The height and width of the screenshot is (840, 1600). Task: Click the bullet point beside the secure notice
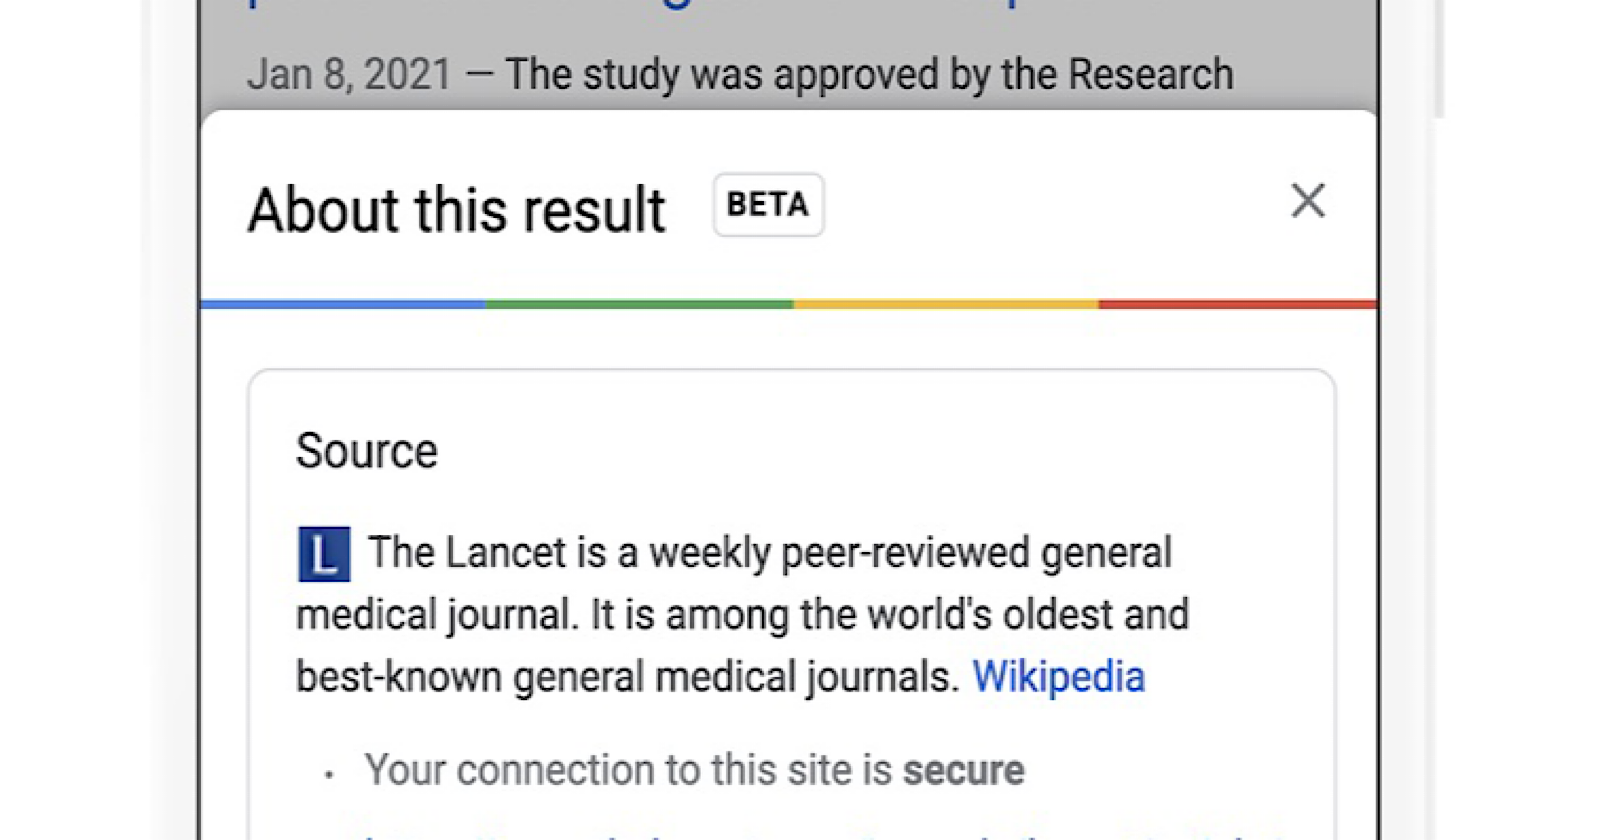(328, 772)
